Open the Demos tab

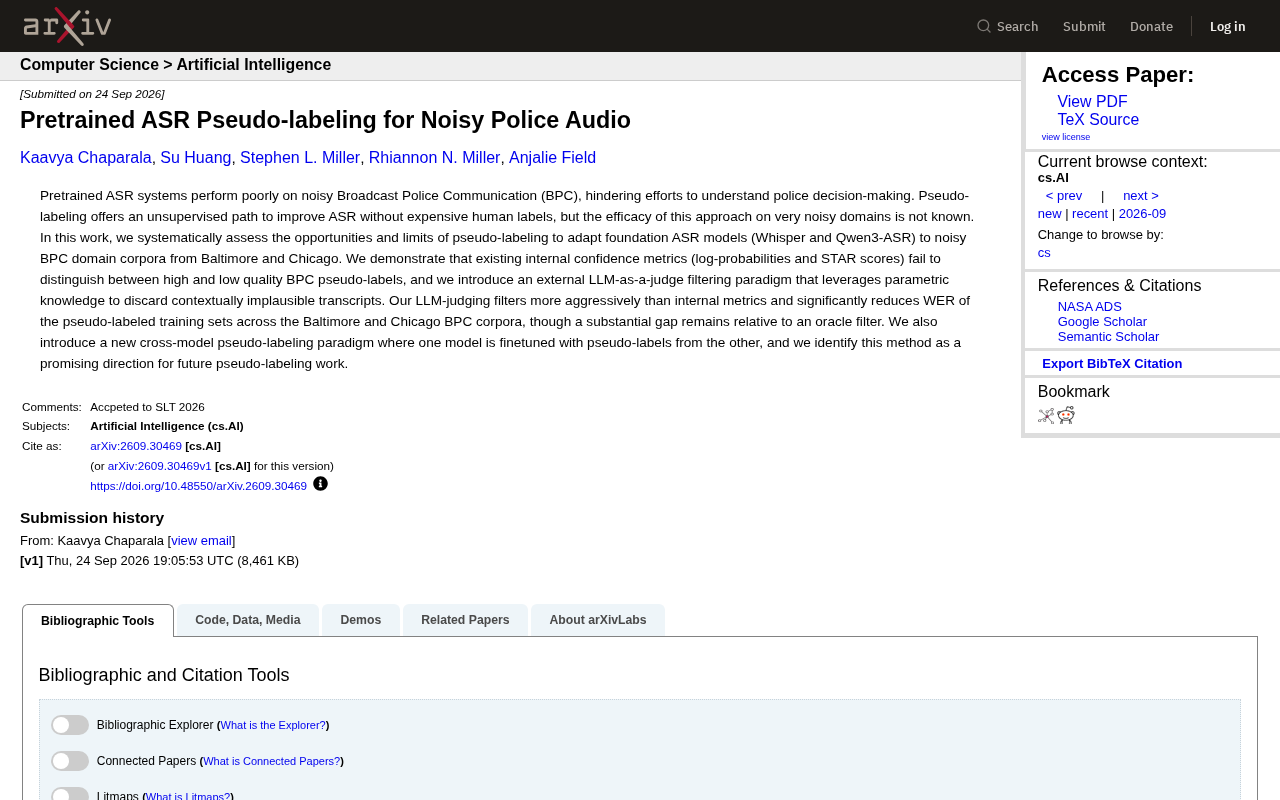[361, 620]
